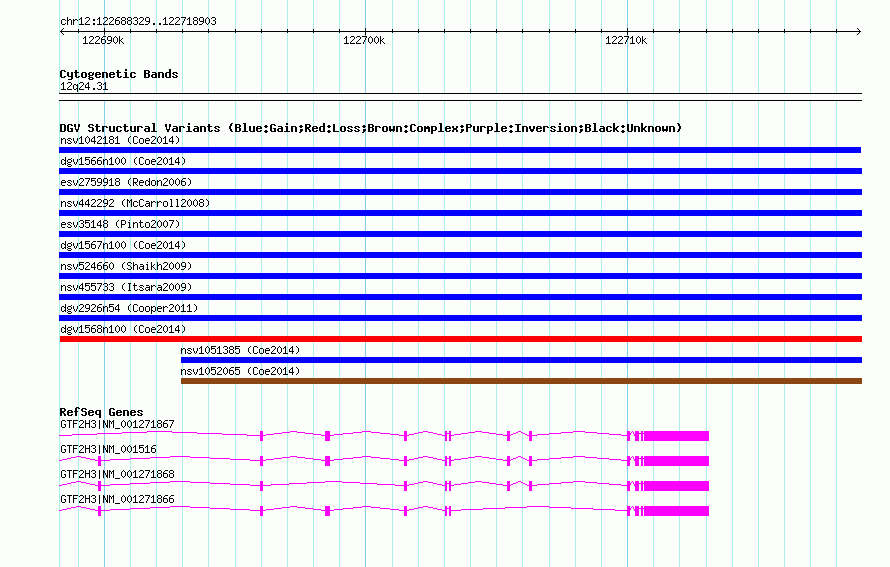This screenshot has width=890, height=567.
Task: Open the nsv524660 (Shaikh2009) label
Action: tap(126, 266)
